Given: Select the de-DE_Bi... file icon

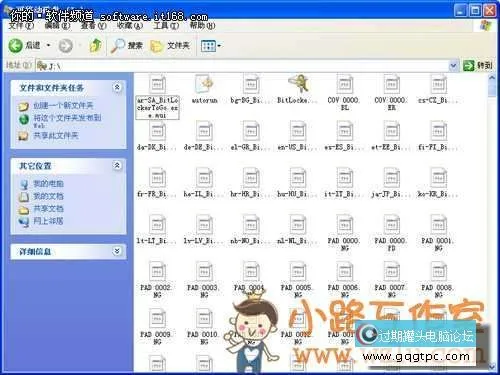Looking at the screenshot, I should (204, 131).
